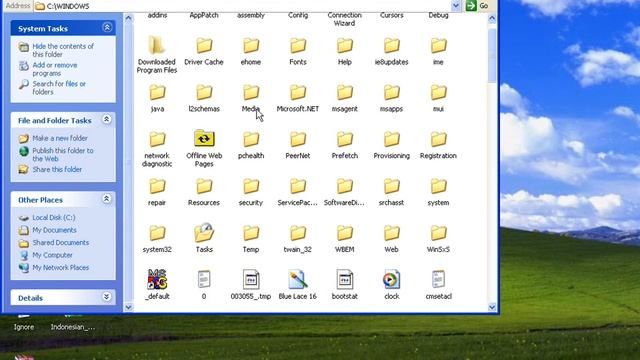Select the repair folder
The height and width of the screenshot is (360, 640).
pyautogui.click(x=157, y=192)
